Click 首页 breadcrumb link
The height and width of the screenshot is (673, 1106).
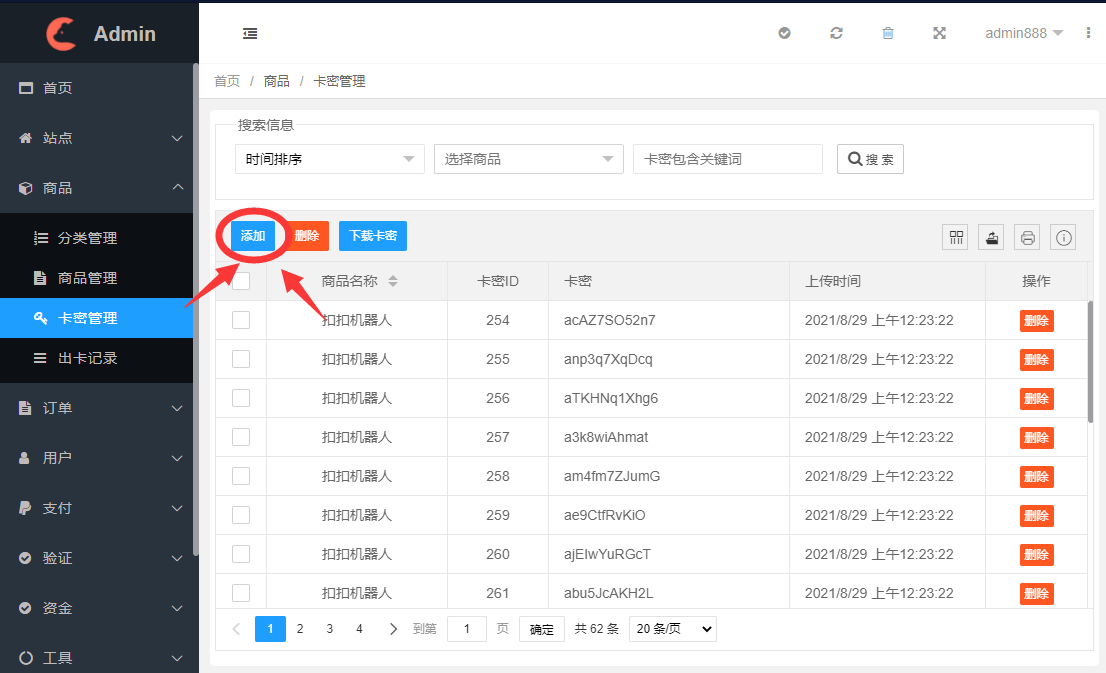[x=227, y=81]
